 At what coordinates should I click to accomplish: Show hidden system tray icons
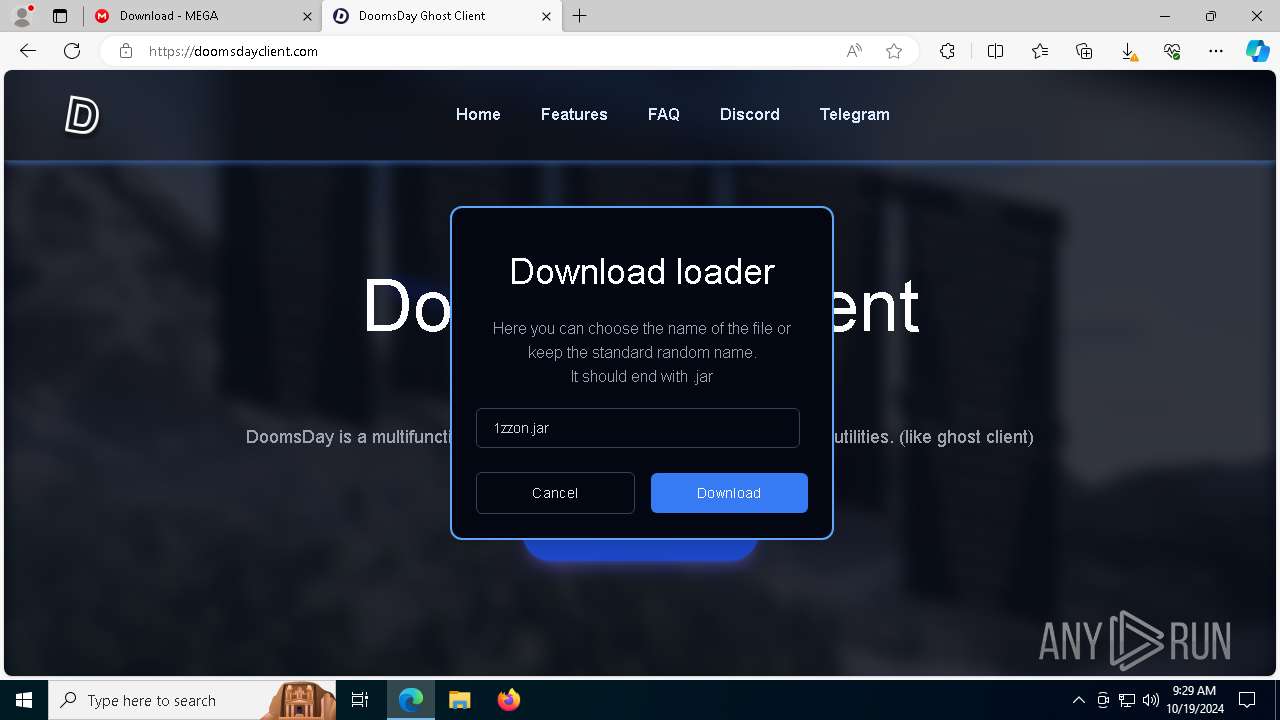tap(1079, 700)
